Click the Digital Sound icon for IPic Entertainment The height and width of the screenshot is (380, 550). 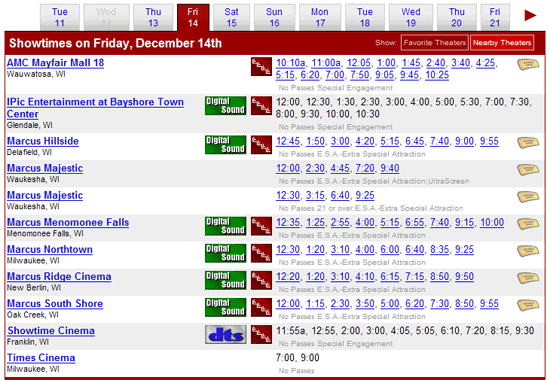pyautogui.click(x=226, y=106)
